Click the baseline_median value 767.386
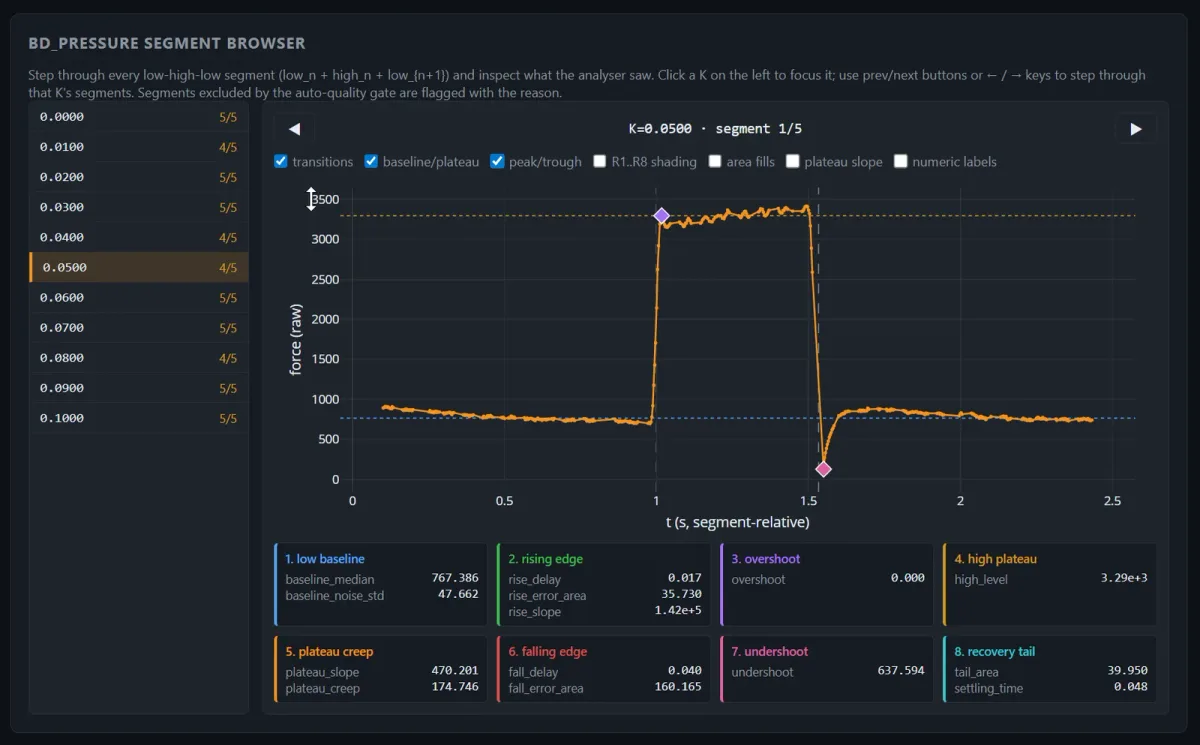 click(x=454, y=579)
